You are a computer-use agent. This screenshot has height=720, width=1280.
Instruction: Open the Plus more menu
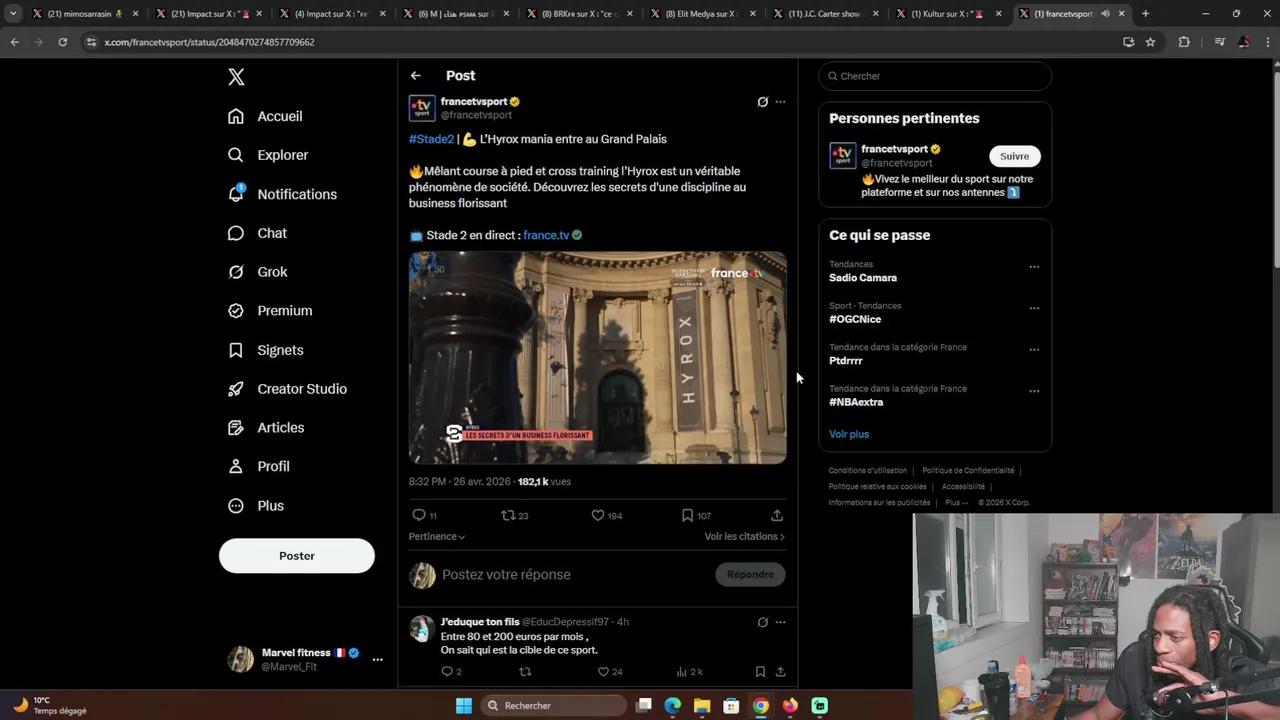point(255,506)
